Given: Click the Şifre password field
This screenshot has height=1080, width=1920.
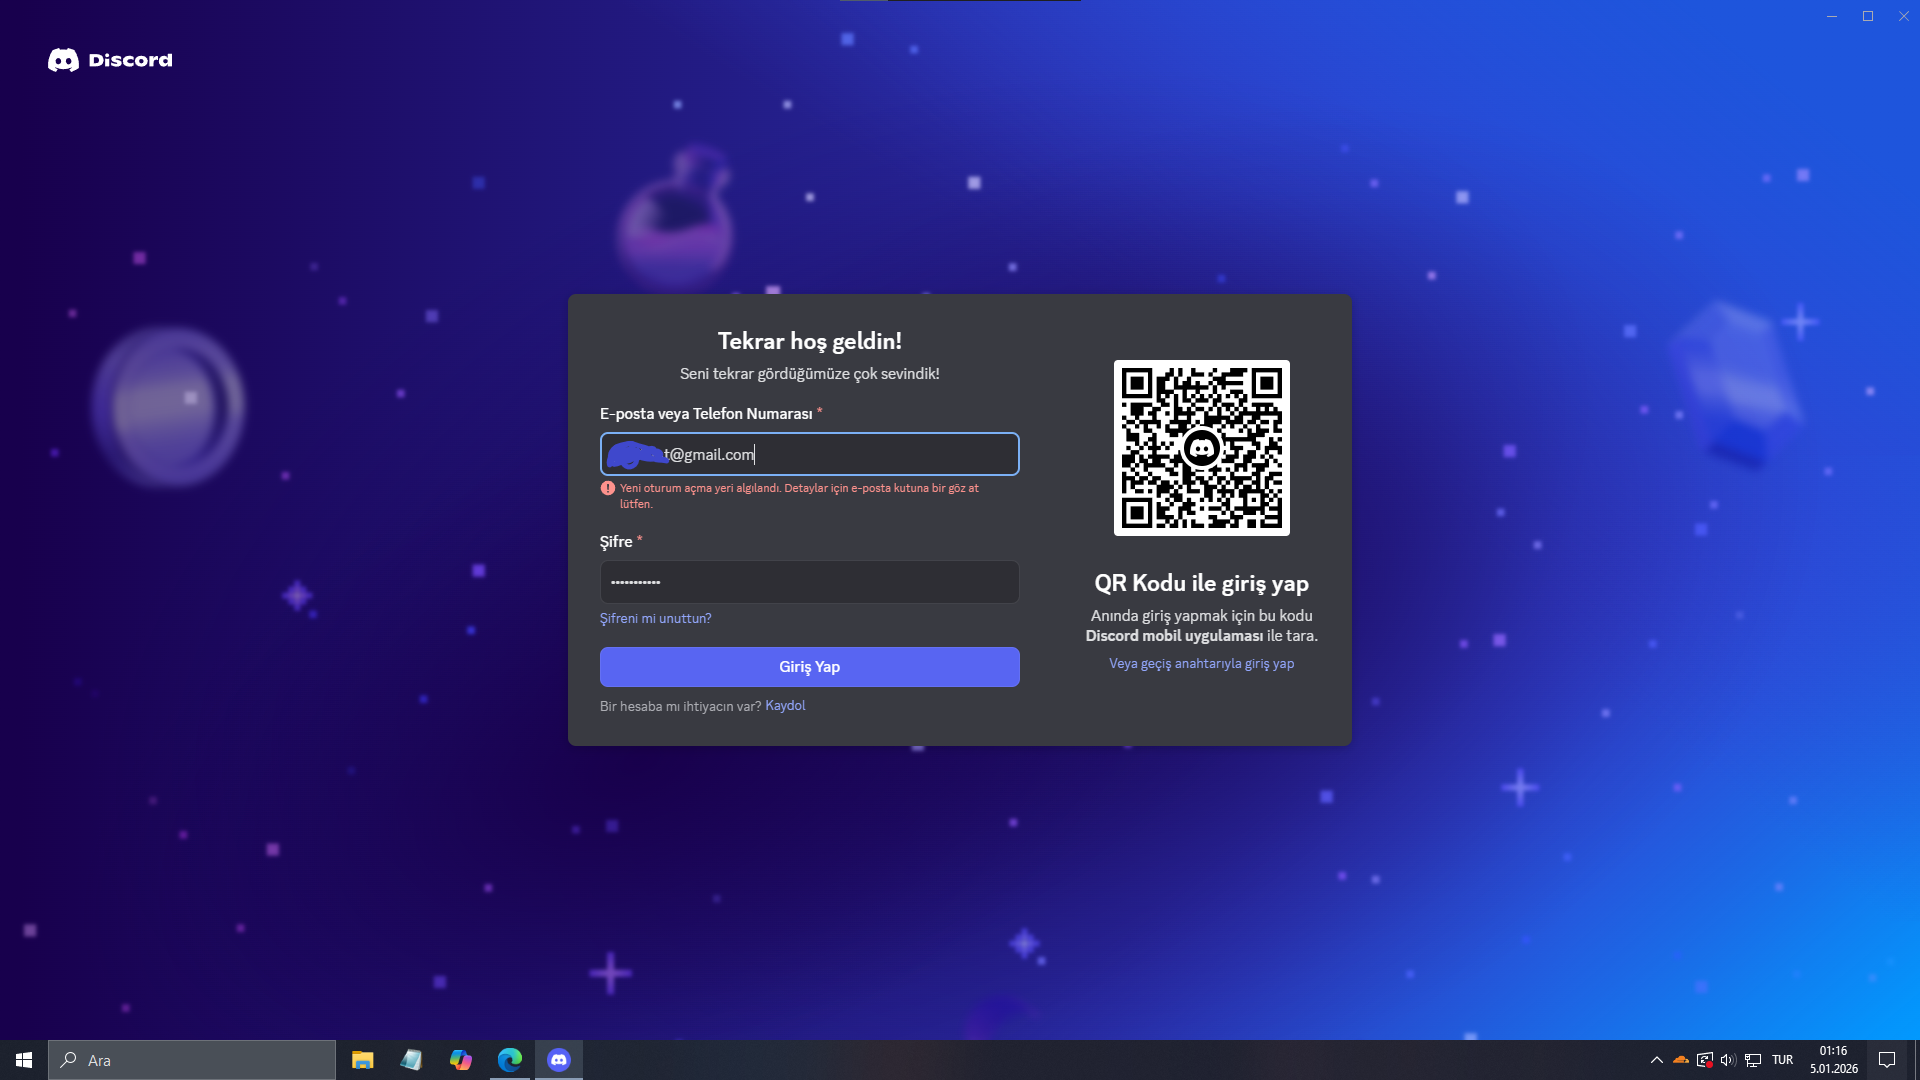Looking at the screenshot, I should 809,582.
